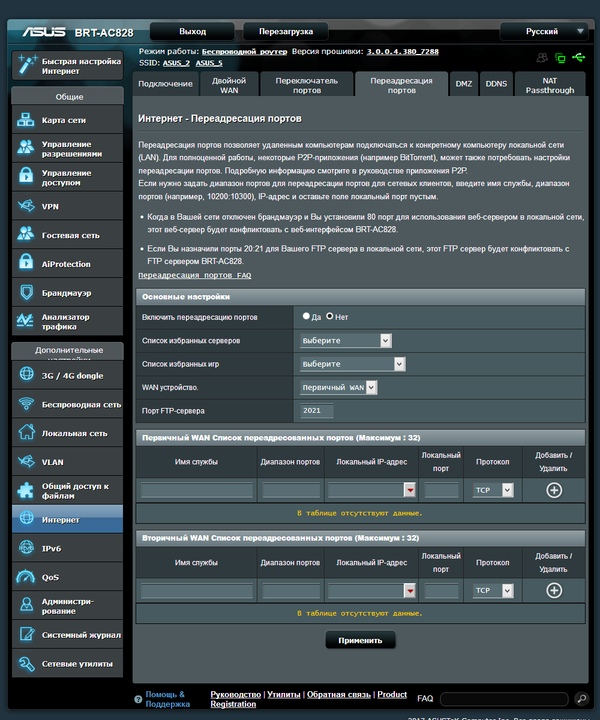This screenshot has width=600, height=720.
Task: Open Сетевые утилиты tools icon
Action: pos(26,664)
